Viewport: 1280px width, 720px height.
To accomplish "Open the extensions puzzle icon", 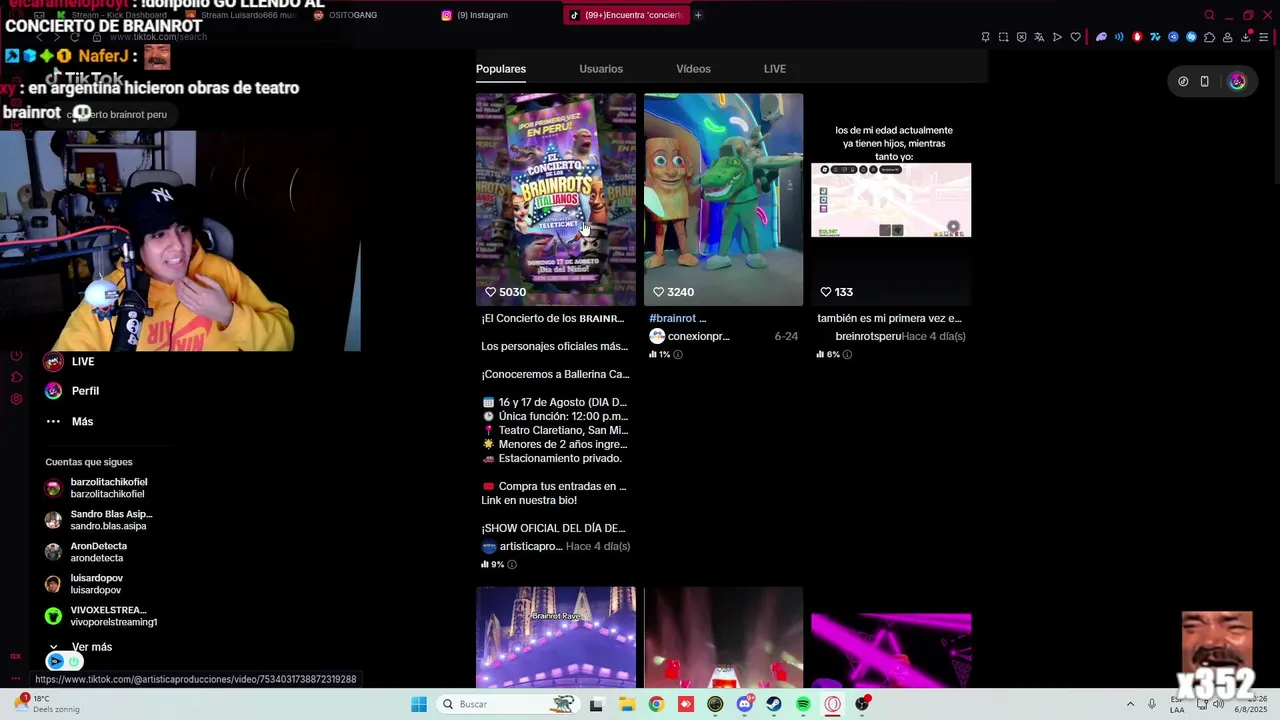I will (1209, 37).
